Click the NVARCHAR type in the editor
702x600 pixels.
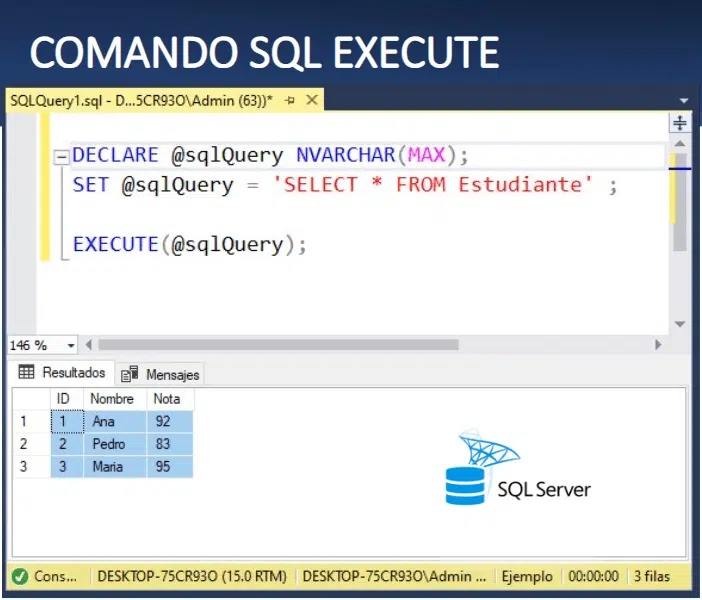[x=346, y=155]
